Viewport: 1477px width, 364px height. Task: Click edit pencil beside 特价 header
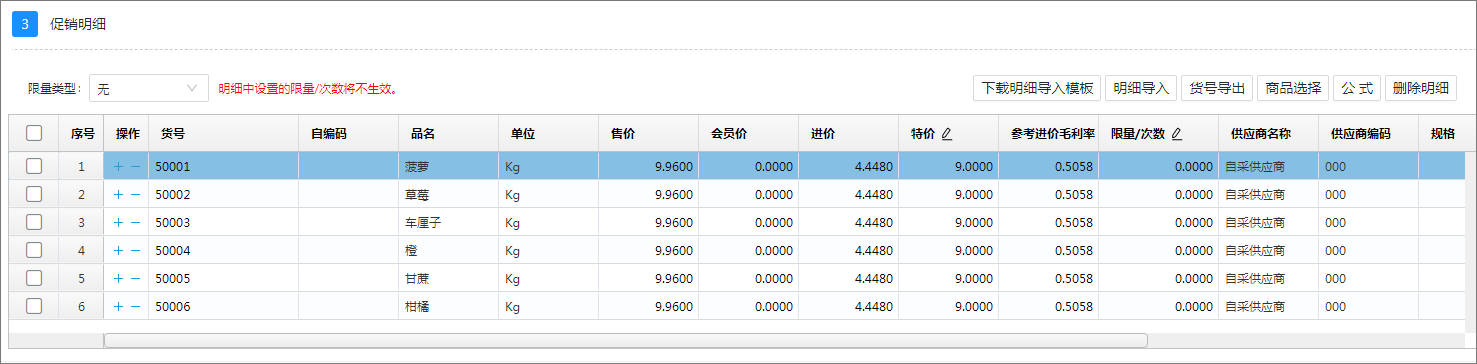(x=946, y=134)
